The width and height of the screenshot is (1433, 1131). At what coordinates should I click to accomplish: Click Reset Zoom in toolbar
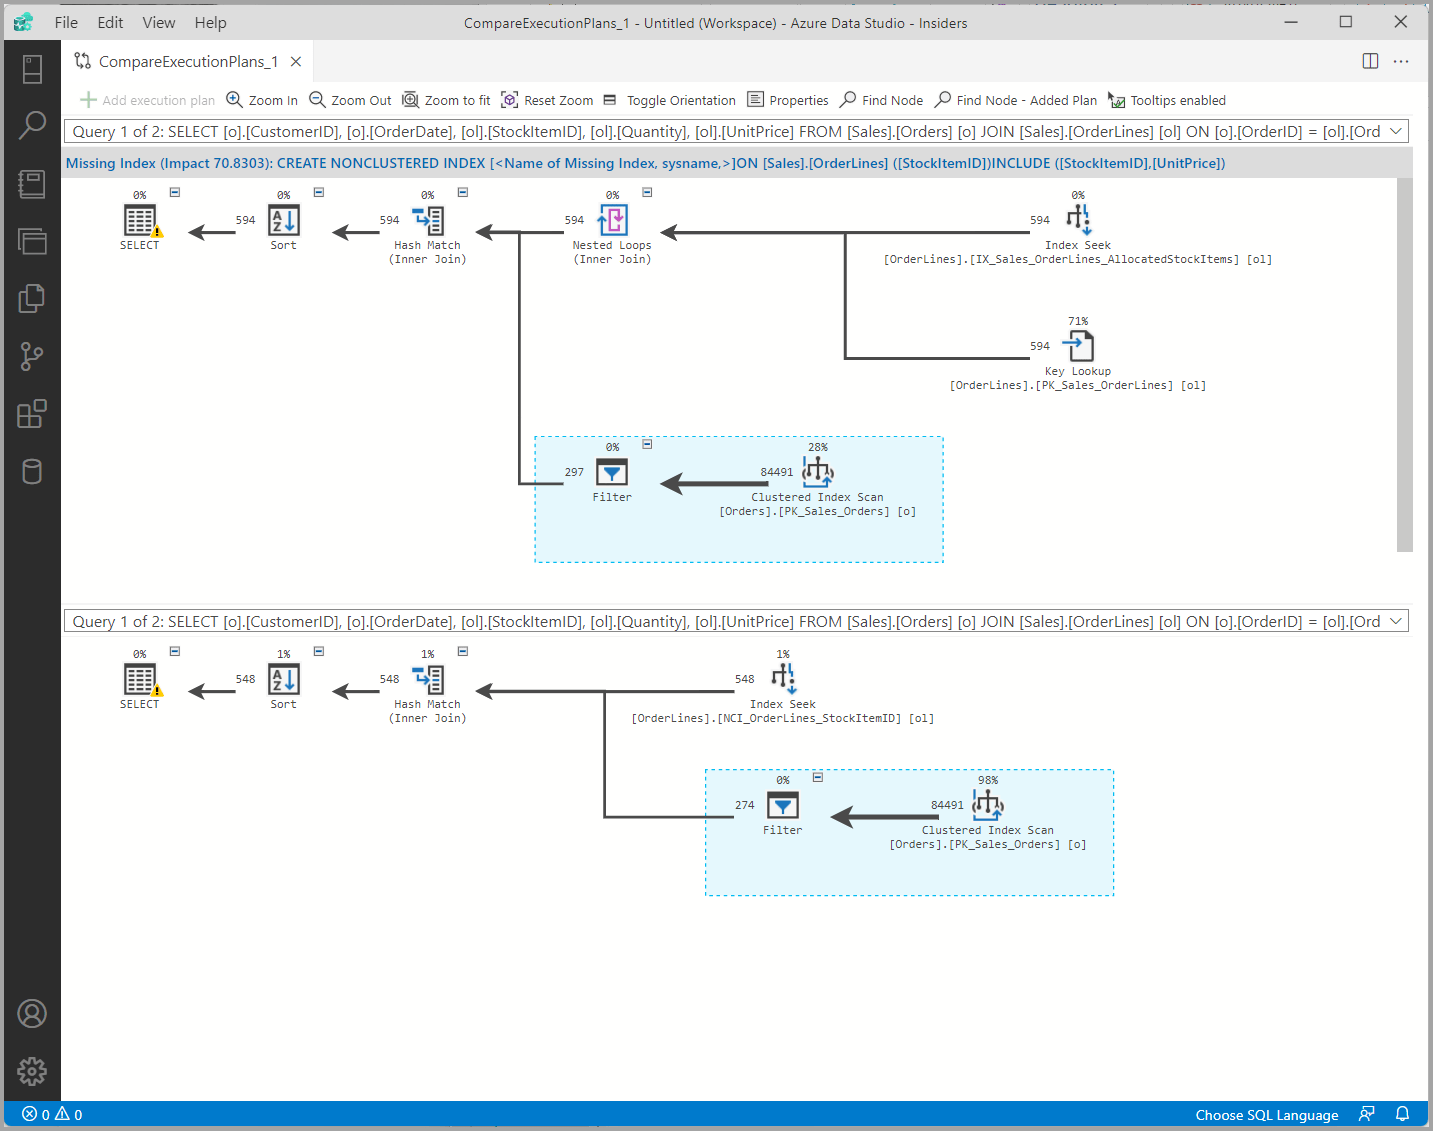point(547,100)
